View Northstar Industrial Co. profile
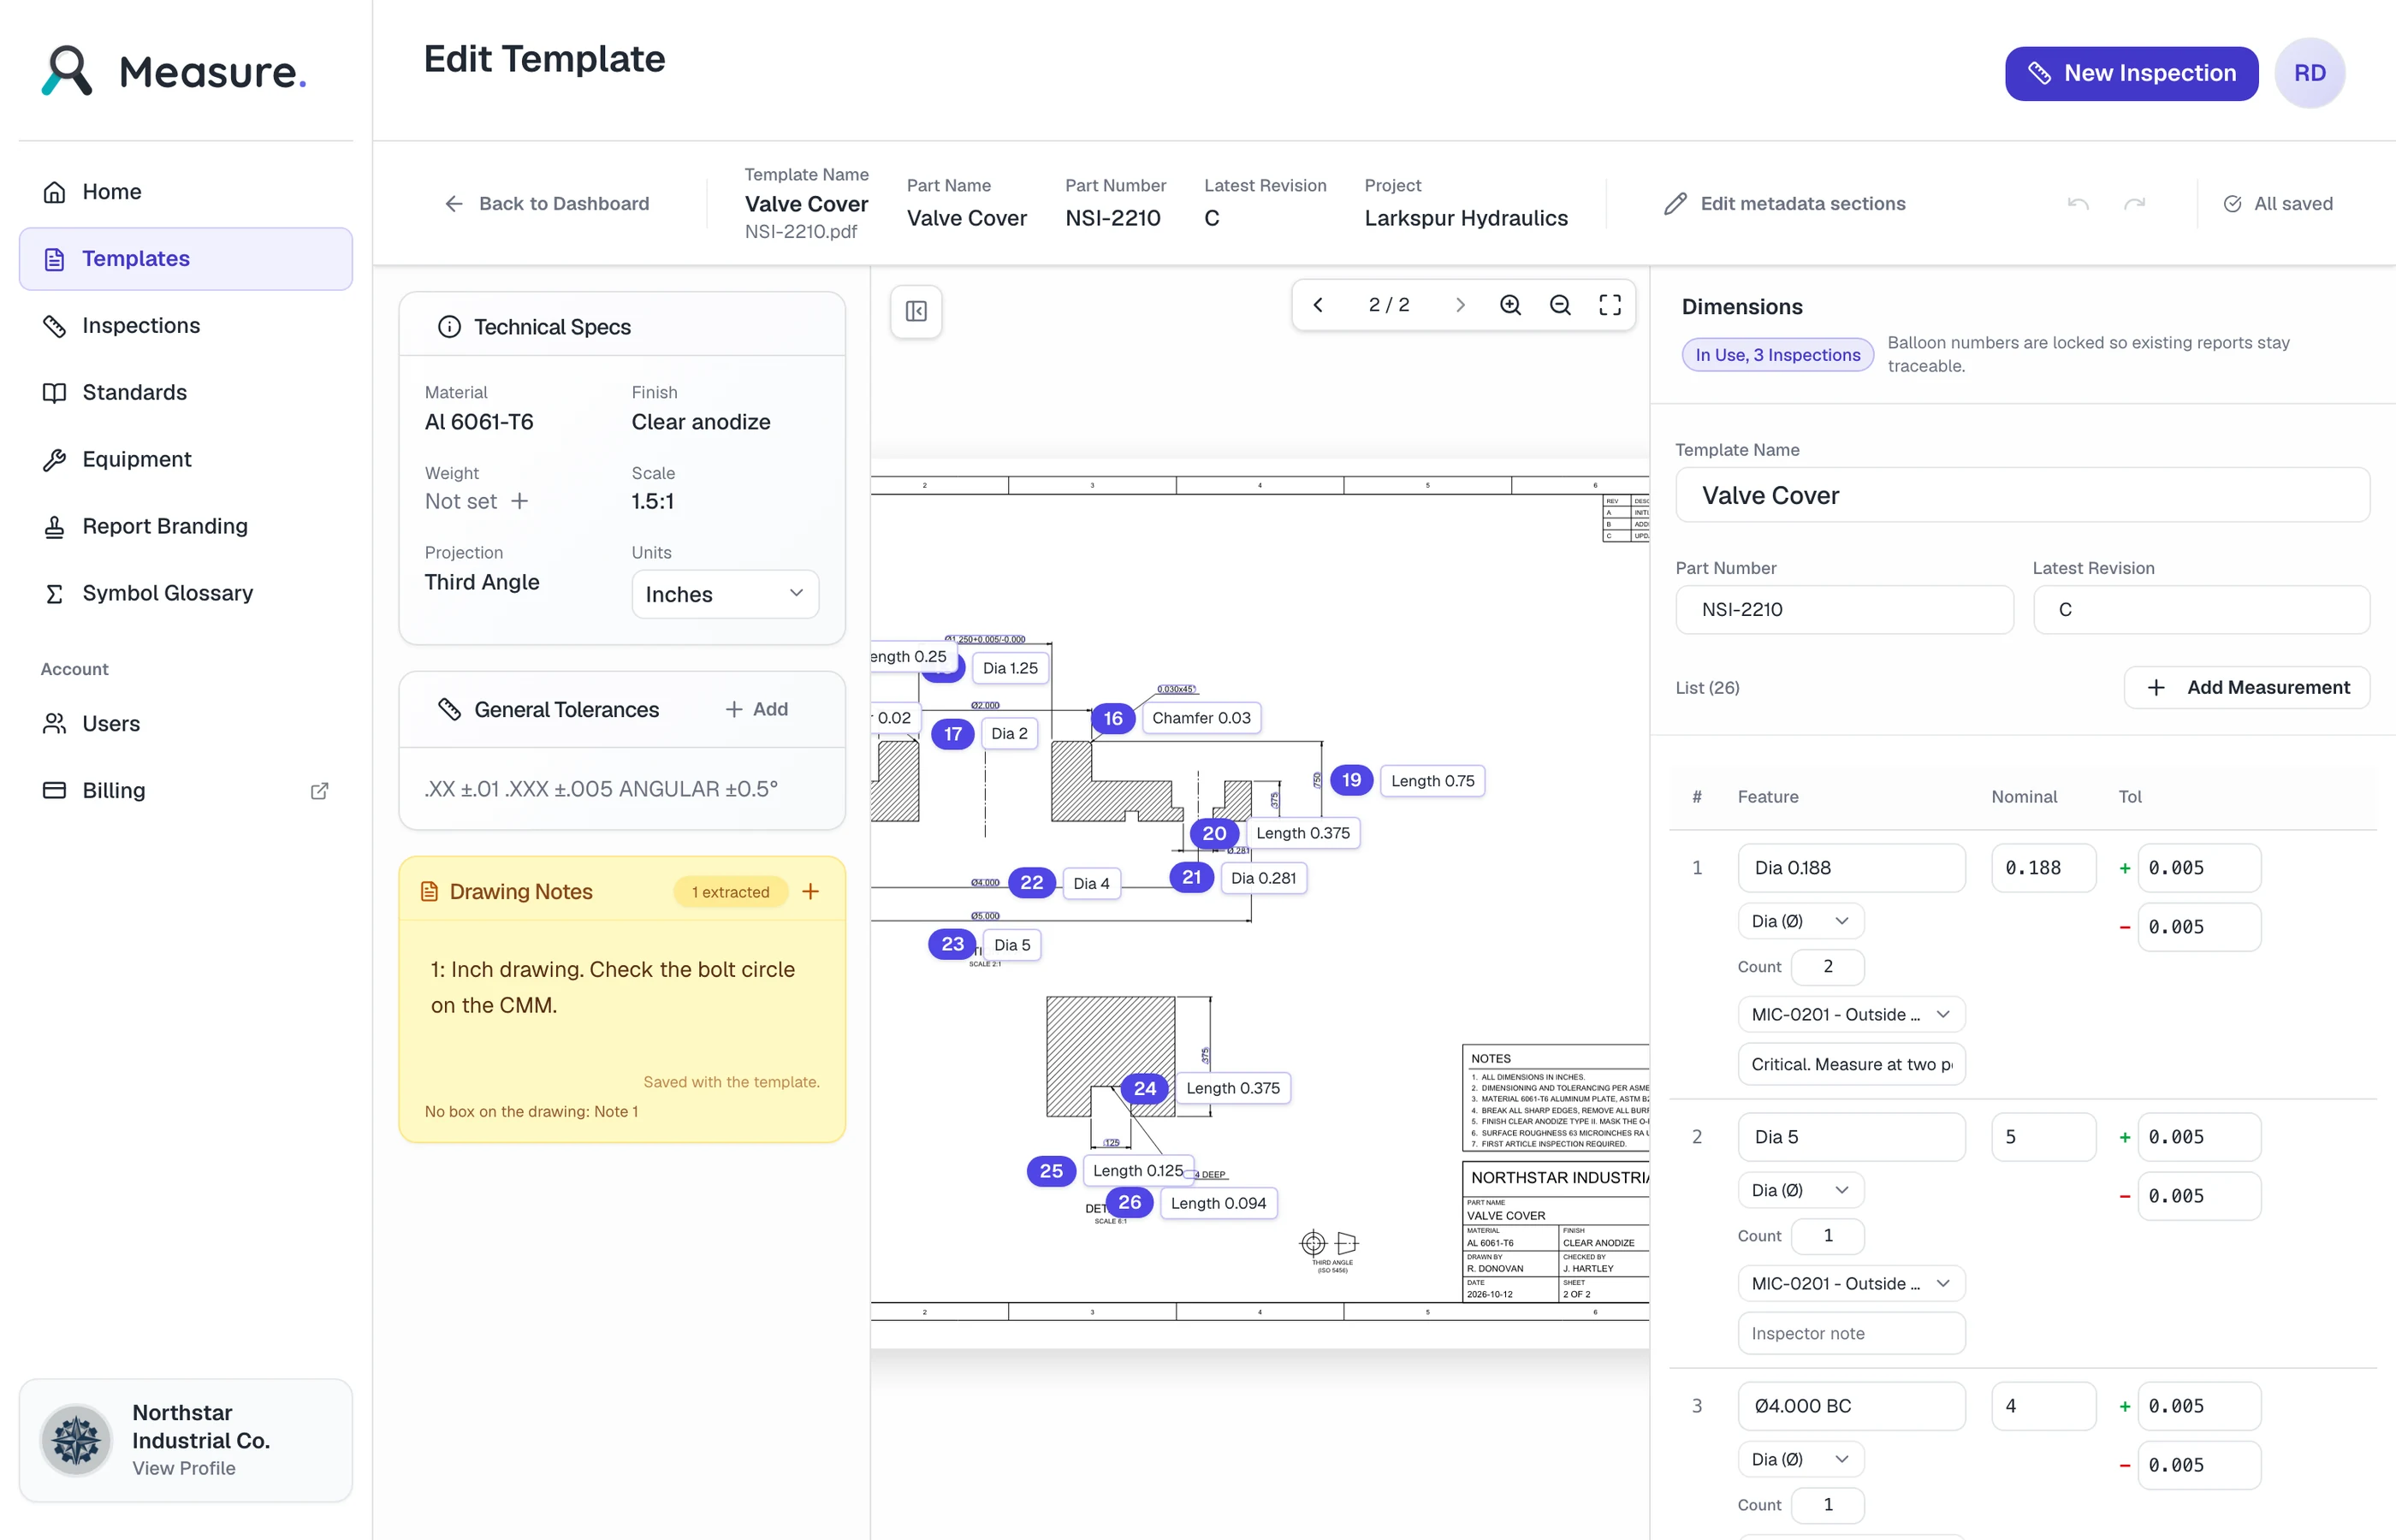The height and width of the screenshot is (1540, 2396). coord(185,1440)
